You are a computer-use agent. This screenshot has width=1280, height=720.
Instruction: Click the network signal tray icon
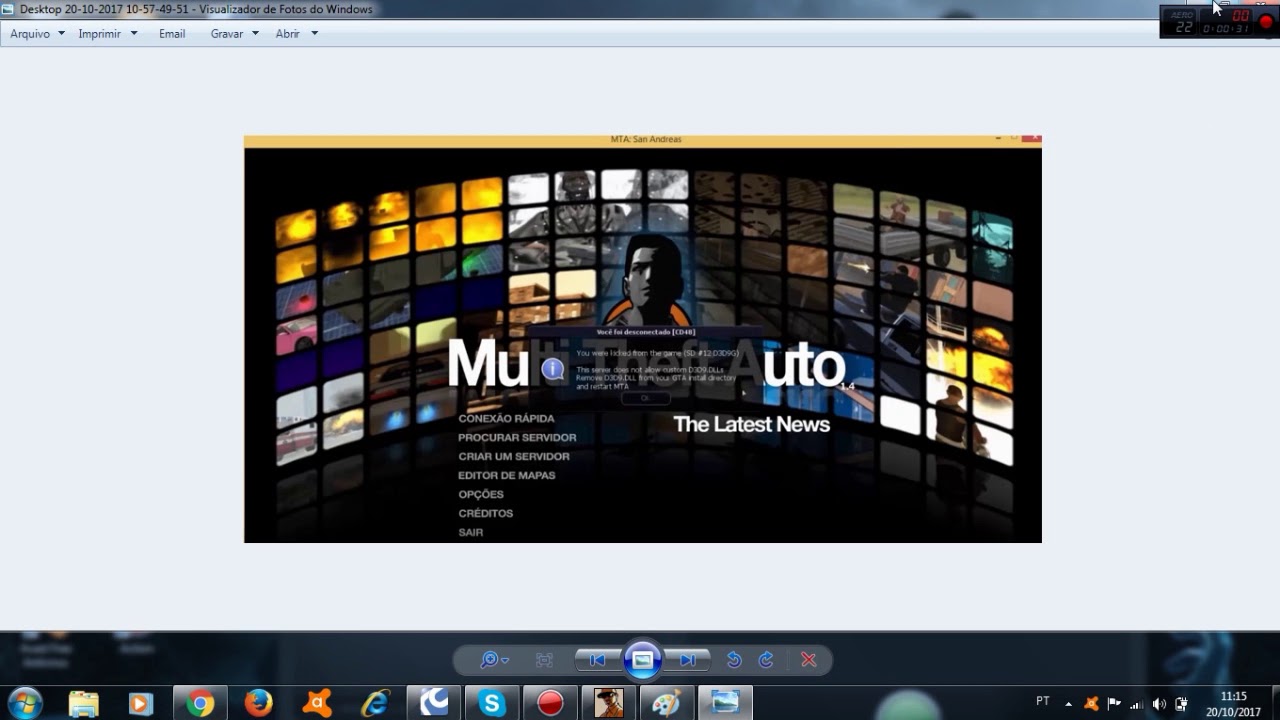pos(1136,704)
